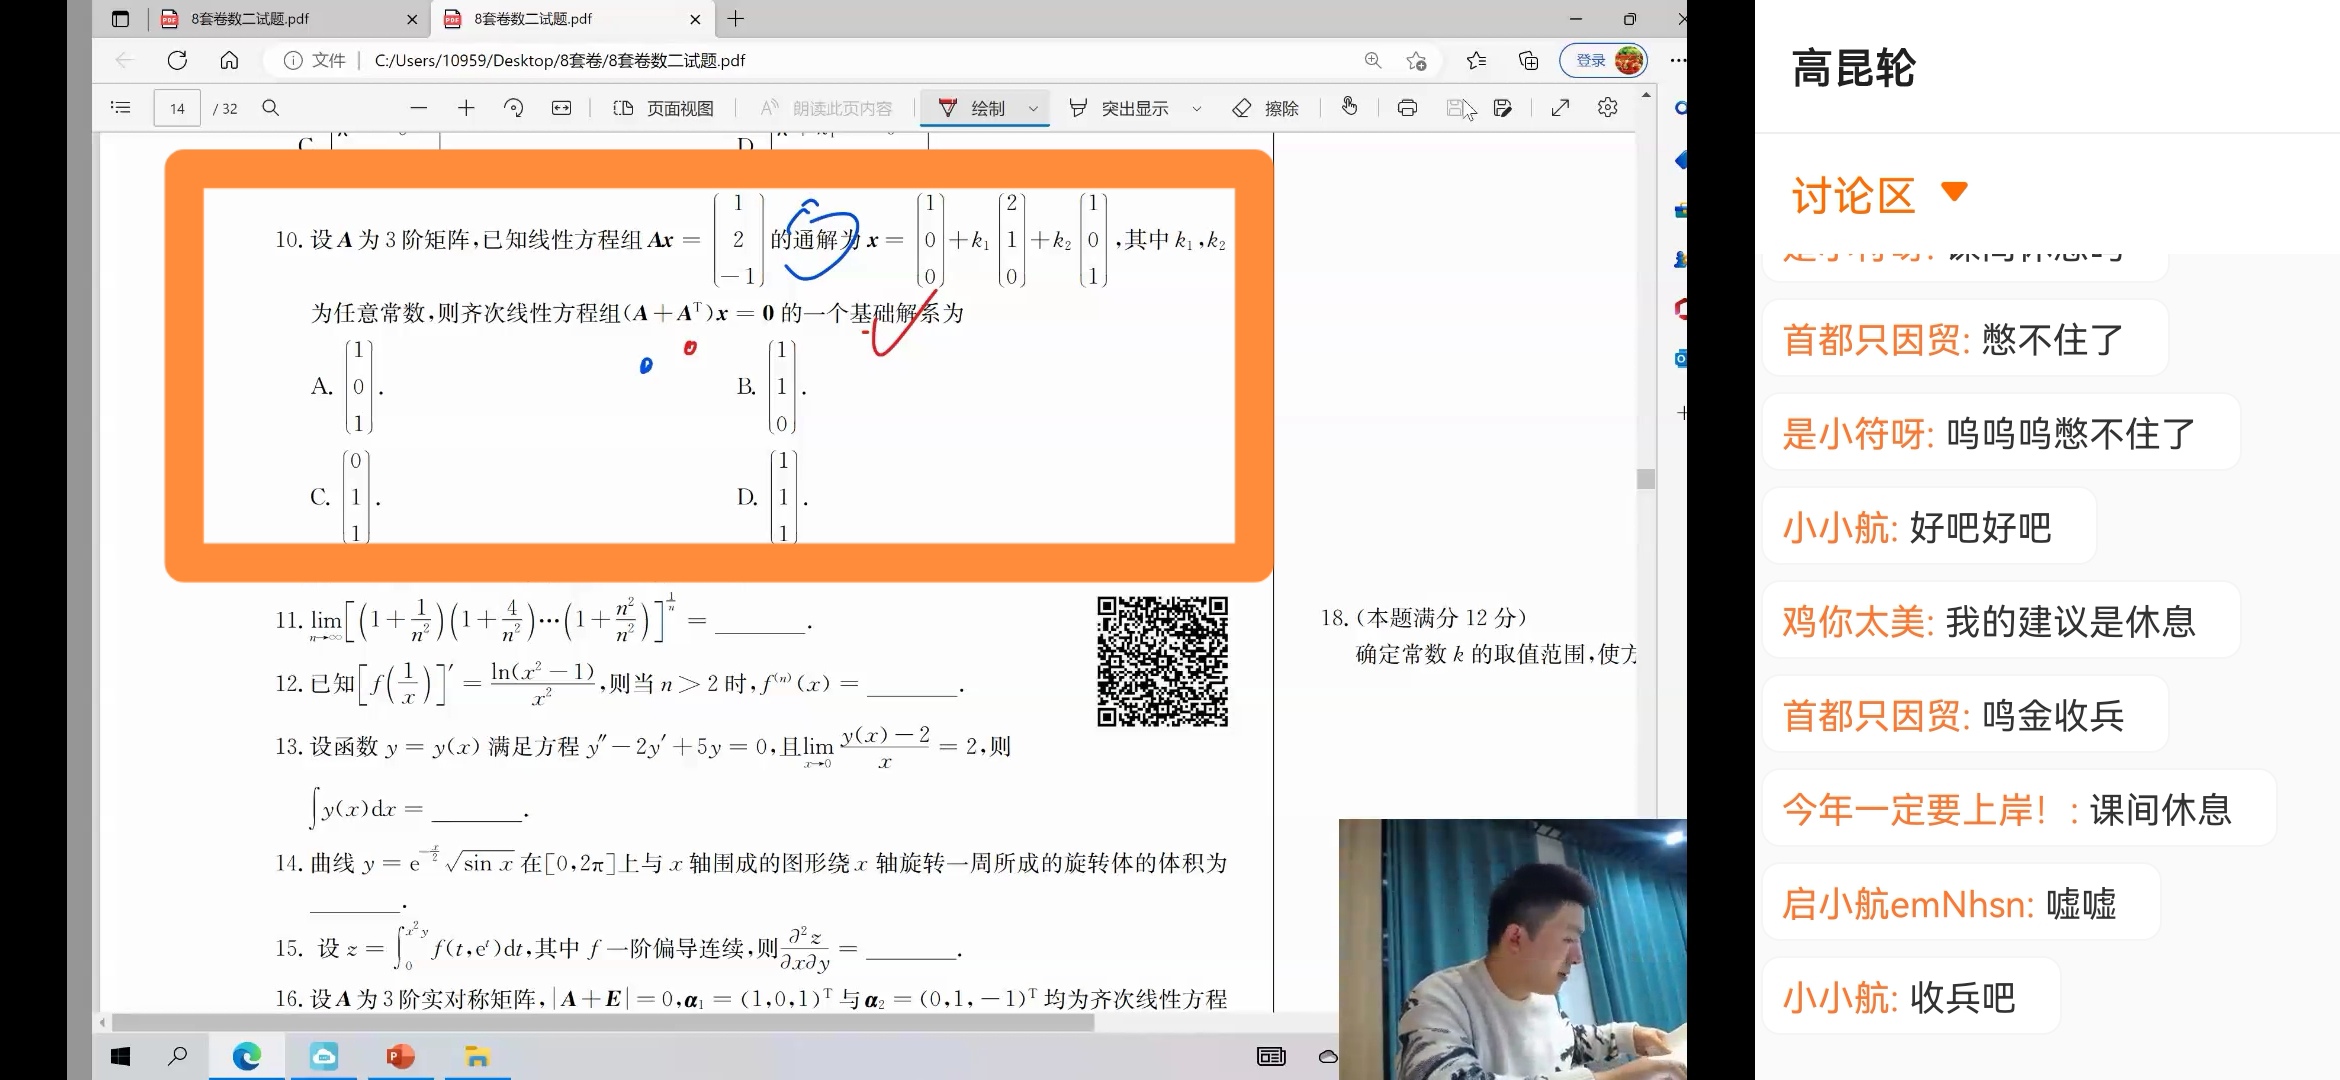Collapse the 讨论区 discussion panel
This screenshot has height=1080, width=2340.
point(1955,193)
